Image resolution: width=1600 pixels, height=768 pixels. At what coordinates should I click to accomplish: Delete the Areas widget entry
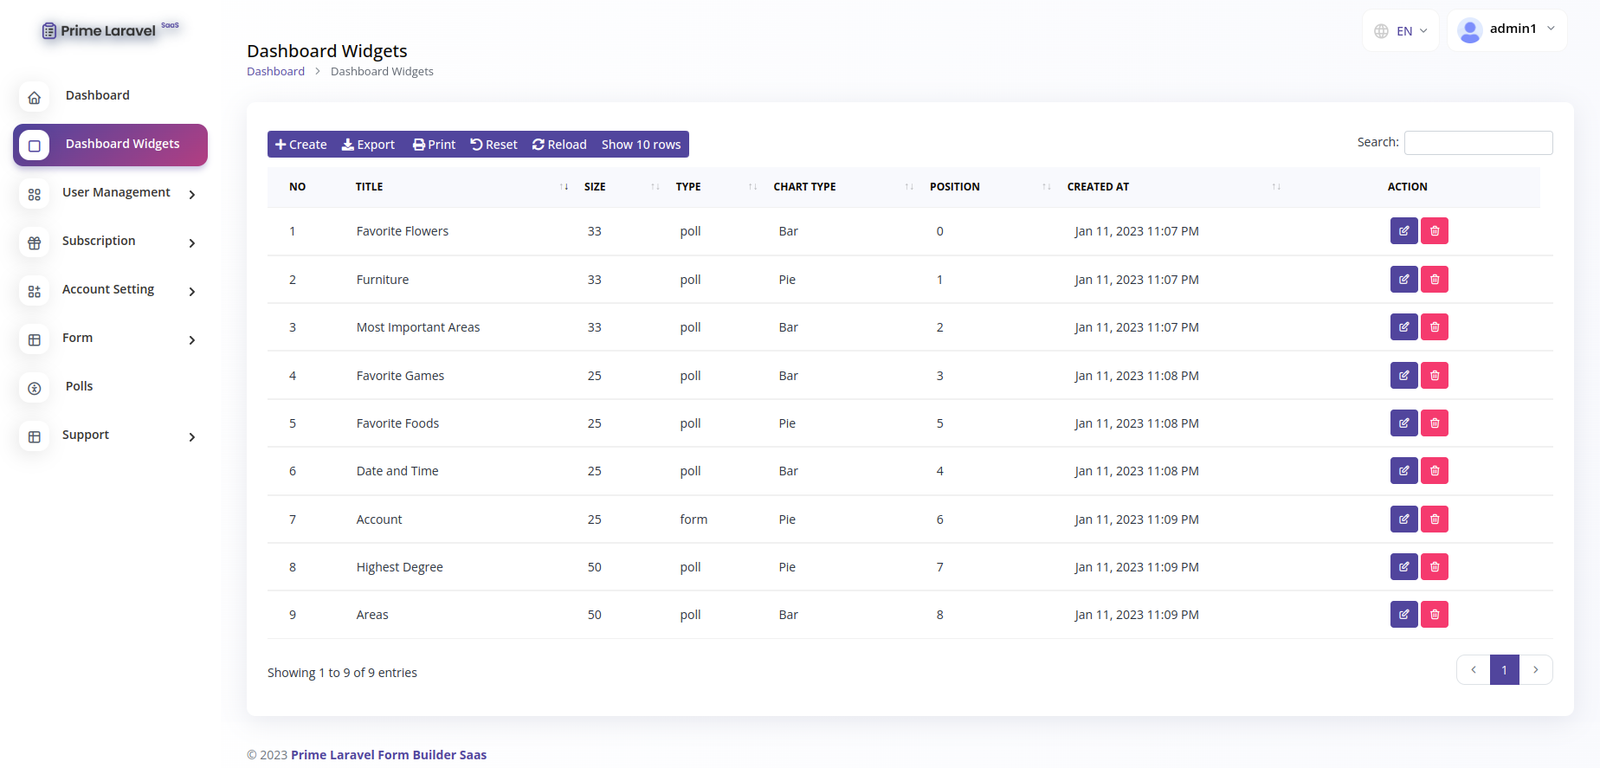point(1434,614)
